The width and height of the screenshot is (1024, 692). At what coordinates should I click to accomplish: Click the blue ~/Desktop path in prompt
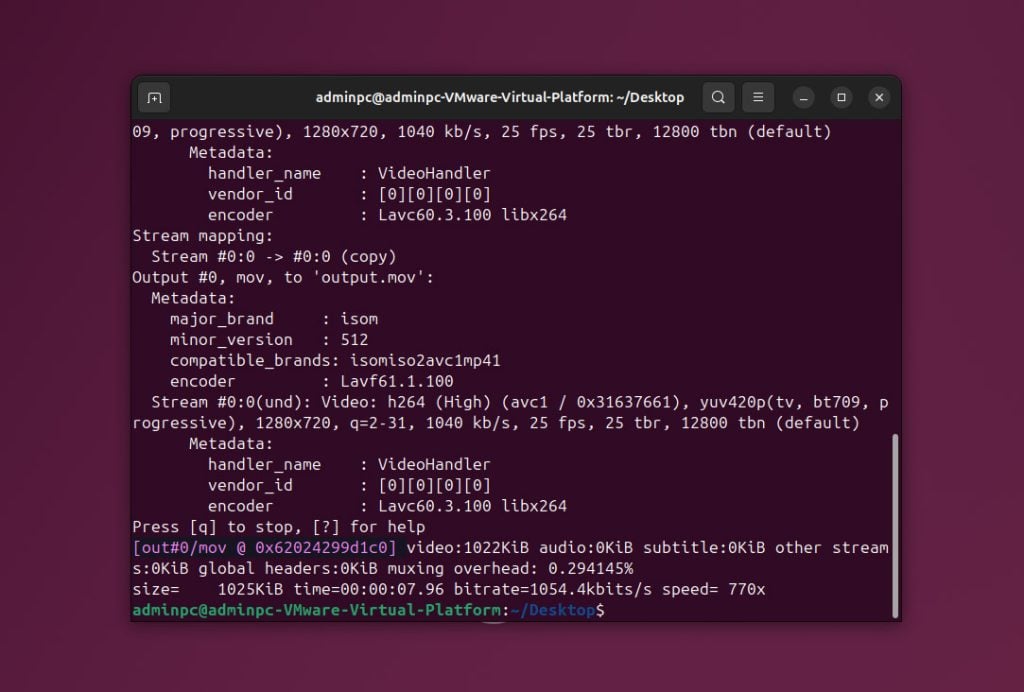553,610
